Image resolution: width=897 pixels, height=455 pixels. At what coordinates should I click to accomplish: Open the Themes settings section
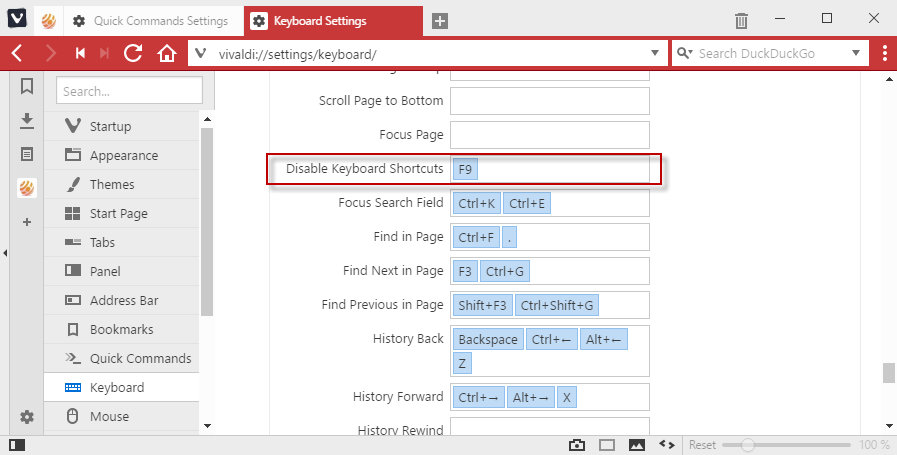(x=121, y=184)
